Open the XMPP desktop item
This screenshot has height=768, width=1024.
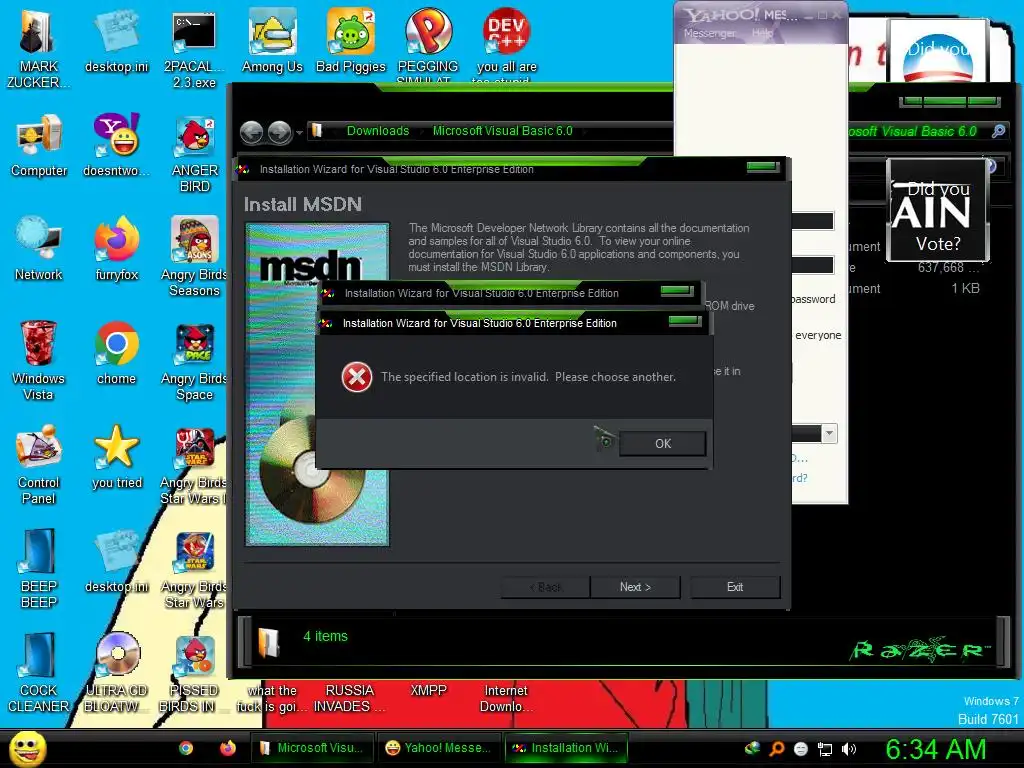coord(428,690)
